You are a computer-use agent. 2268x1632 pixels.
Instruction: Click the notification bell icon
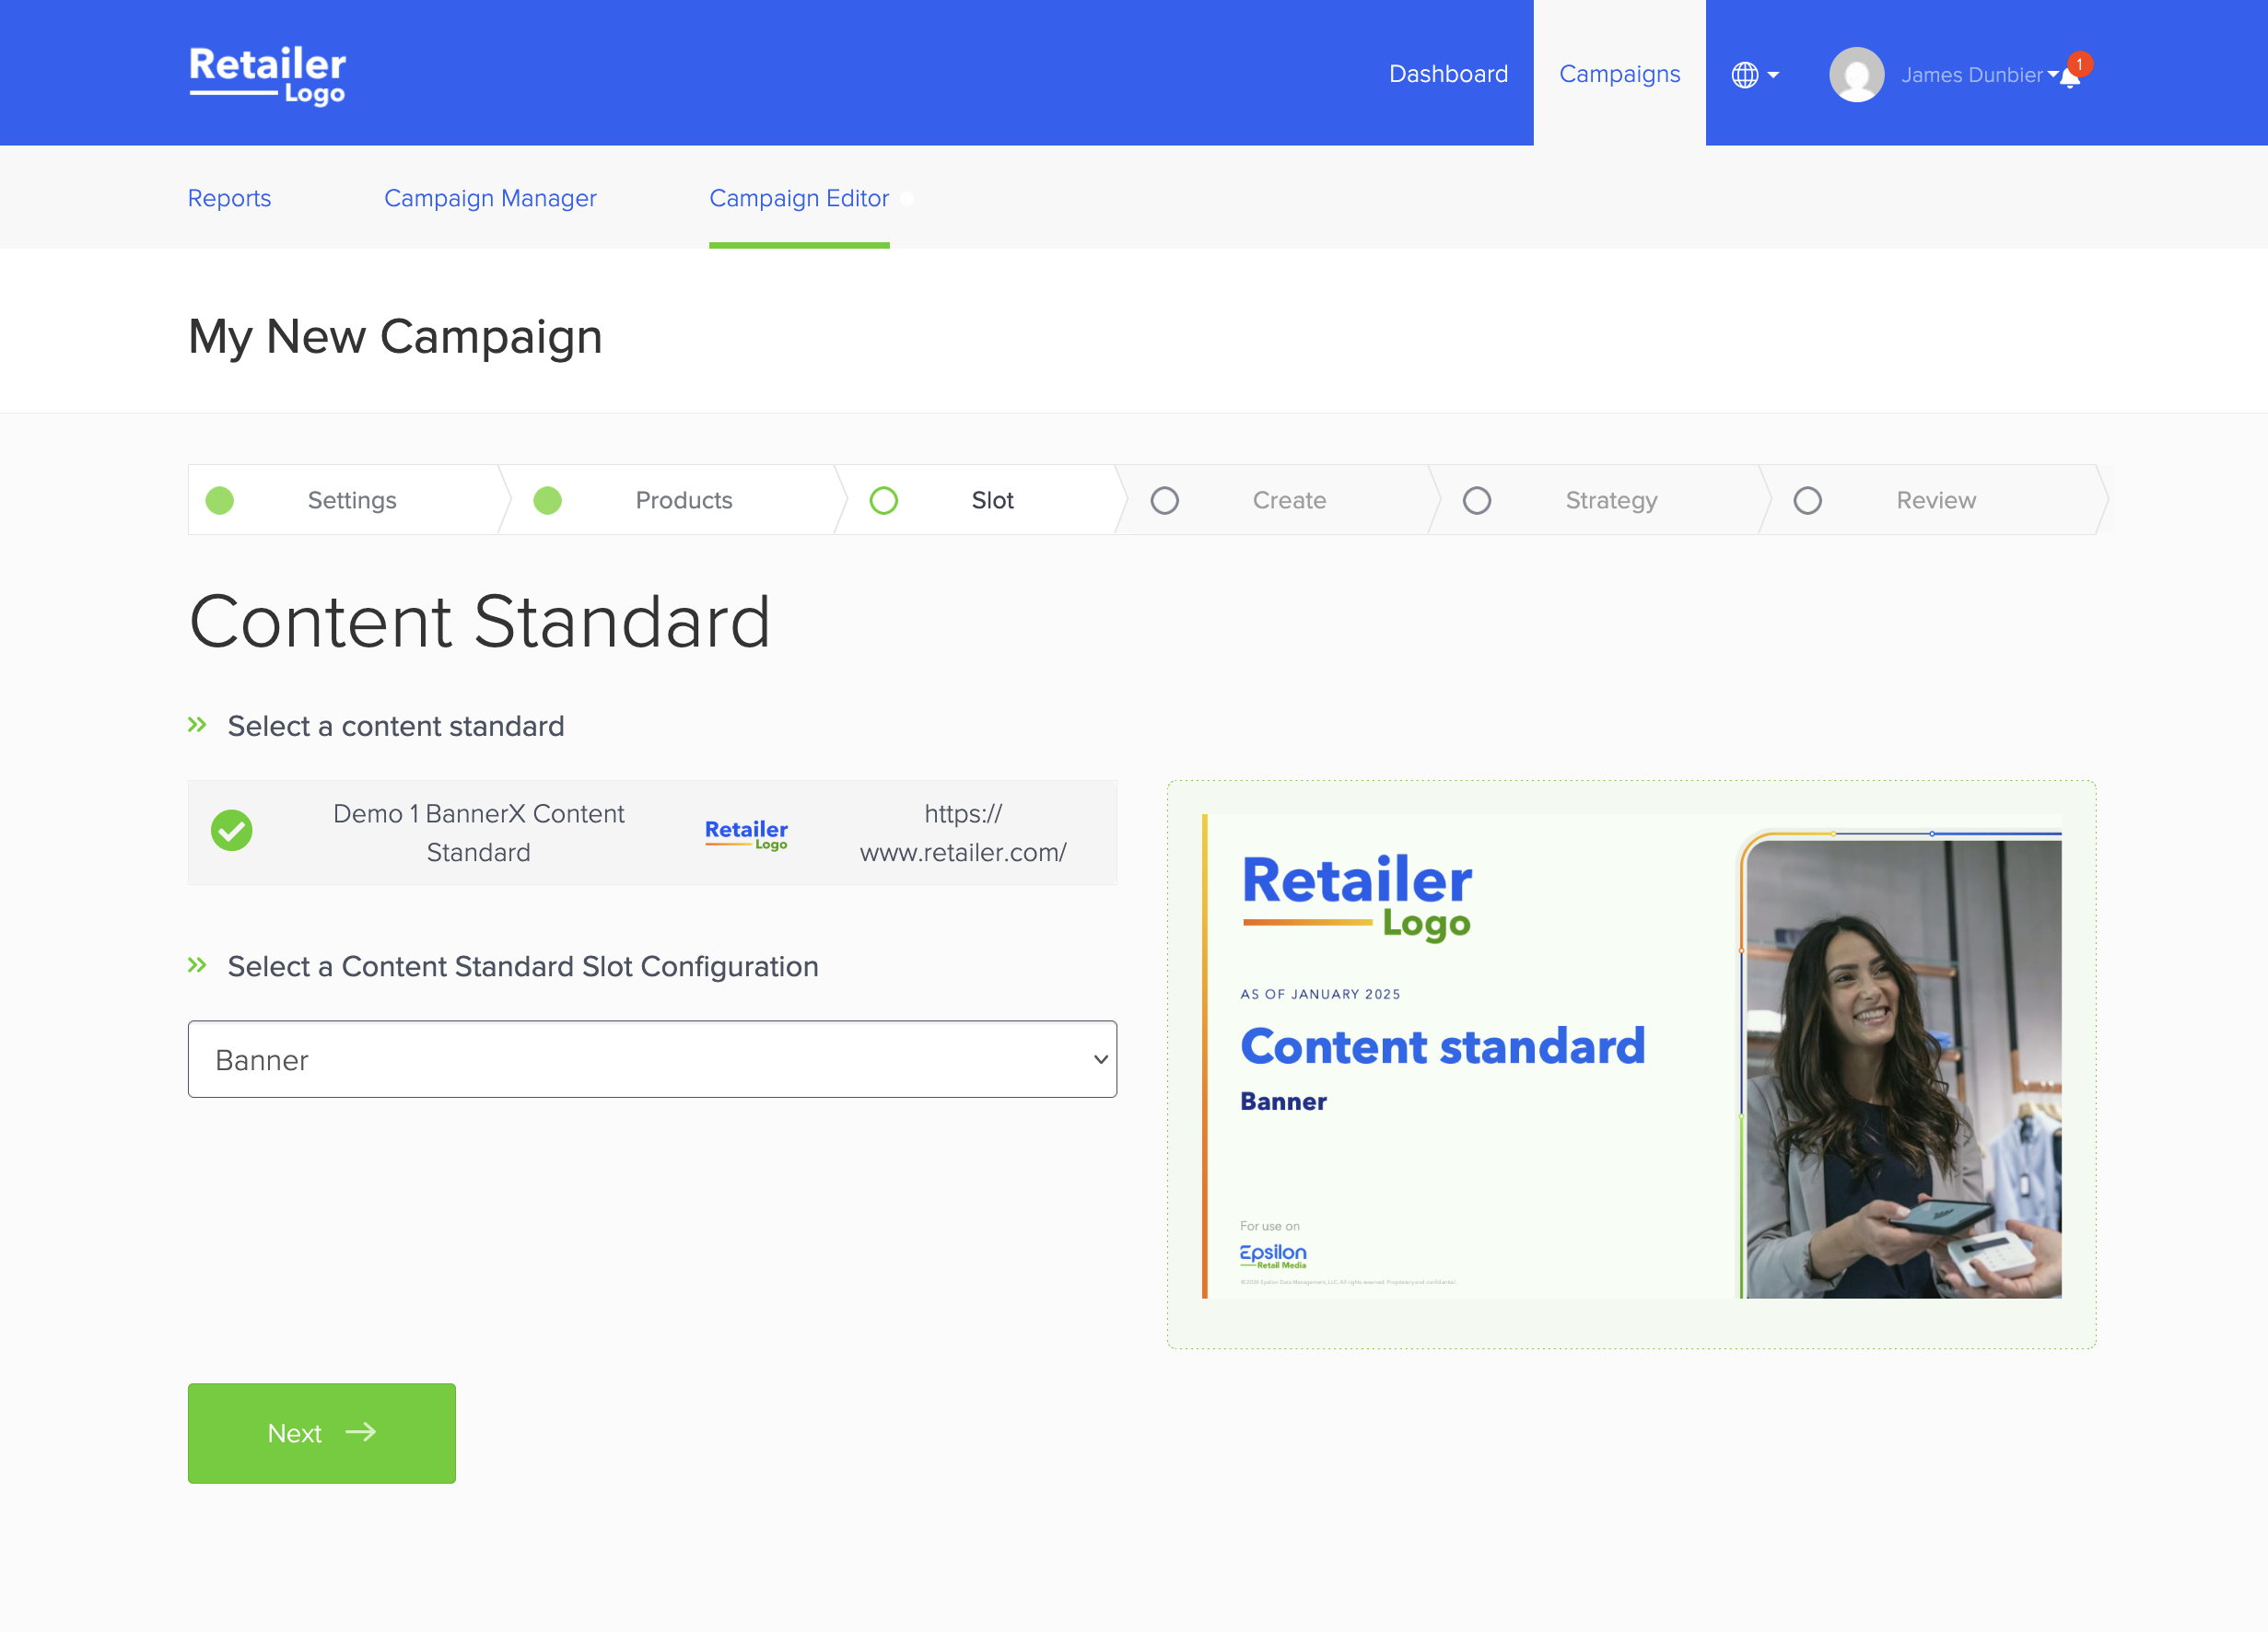pos(2070,78)
